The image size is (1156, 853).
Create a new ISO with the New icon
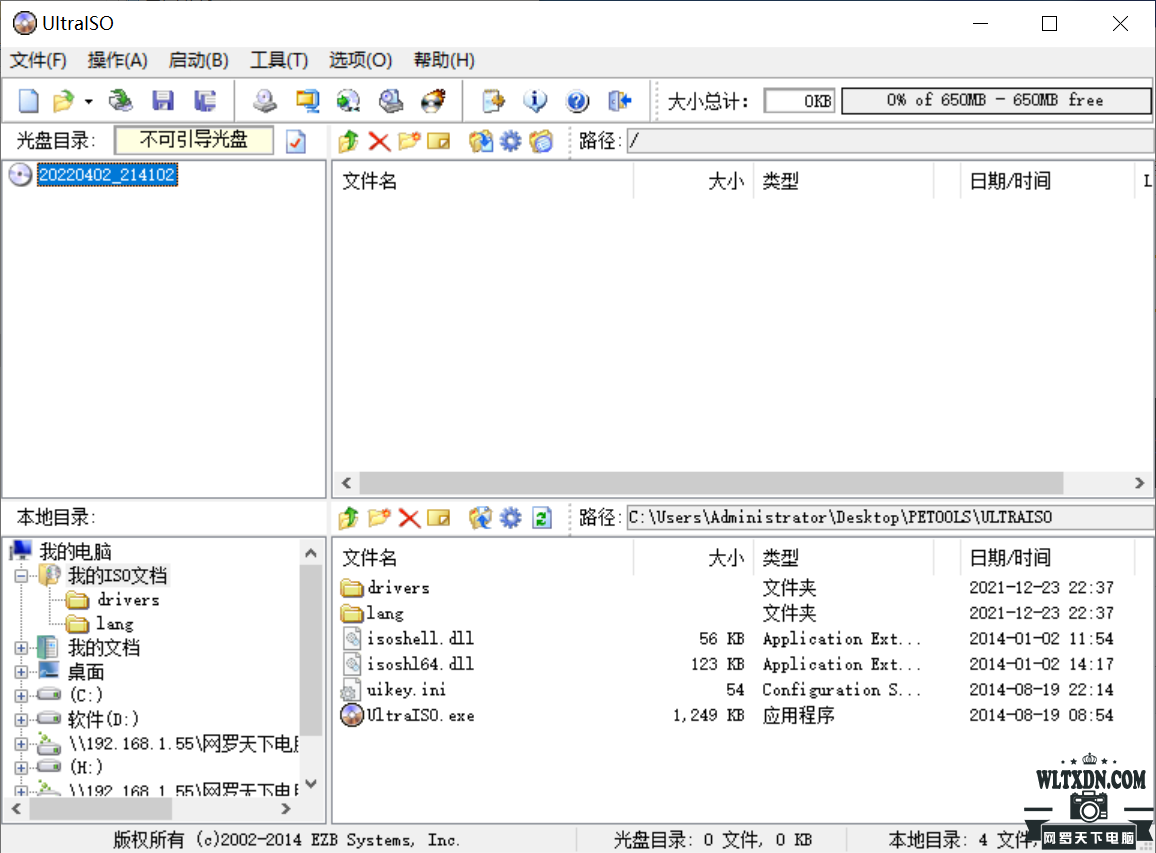(28, 100)
